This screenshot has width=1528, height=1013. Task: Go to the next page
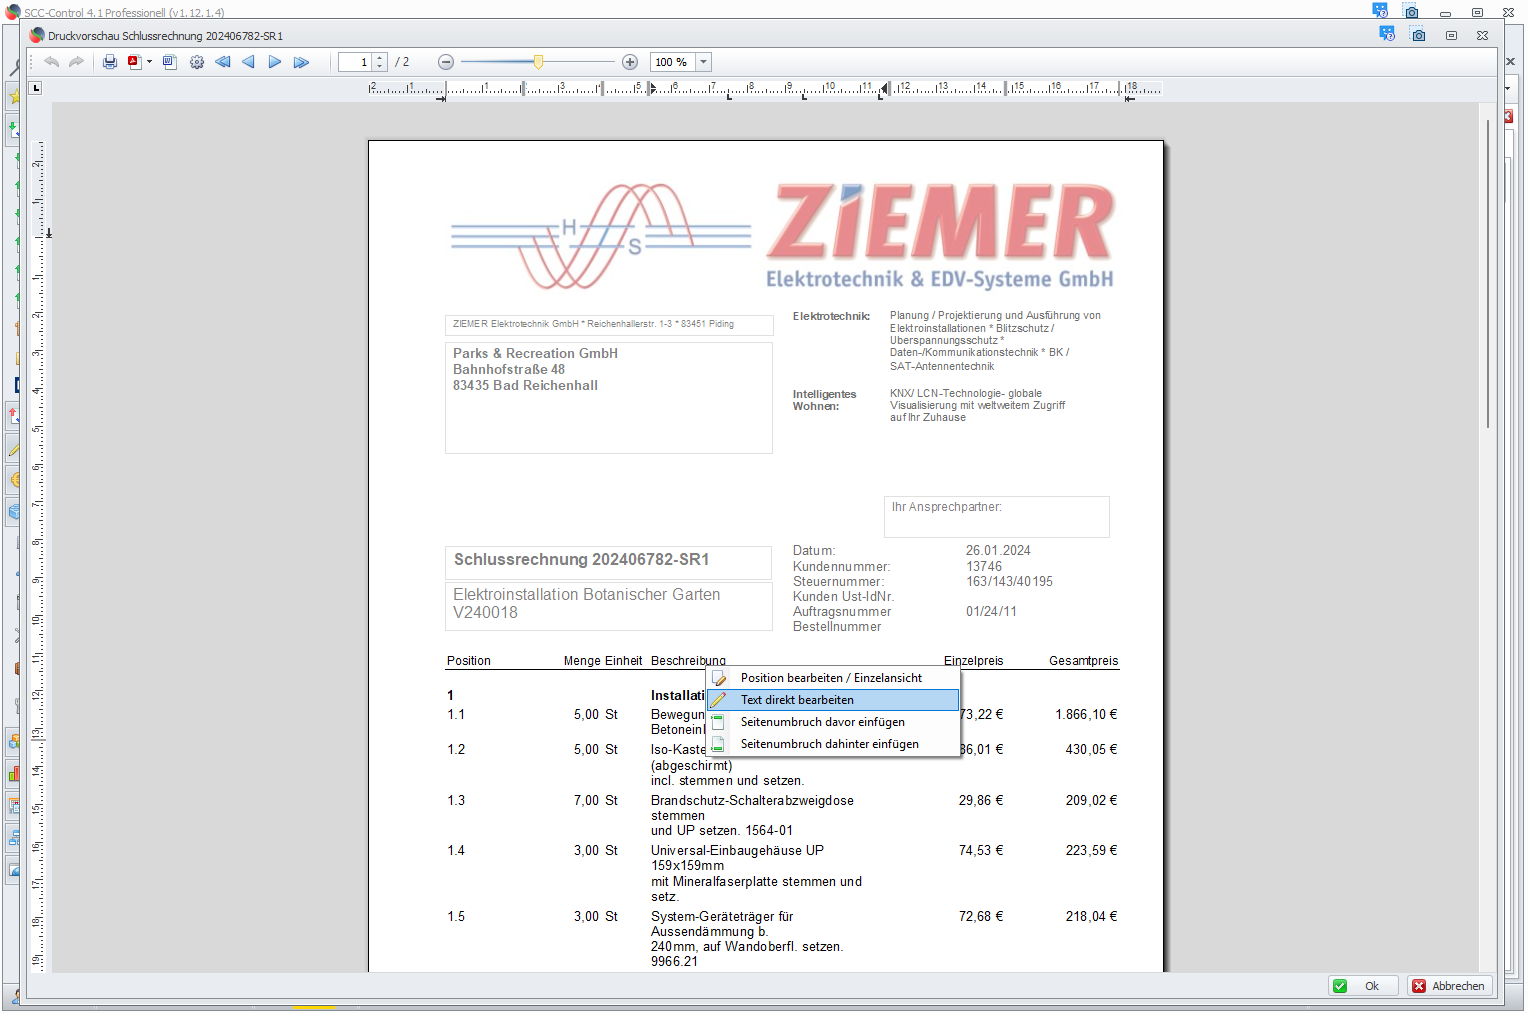click(x=275, y=62)
